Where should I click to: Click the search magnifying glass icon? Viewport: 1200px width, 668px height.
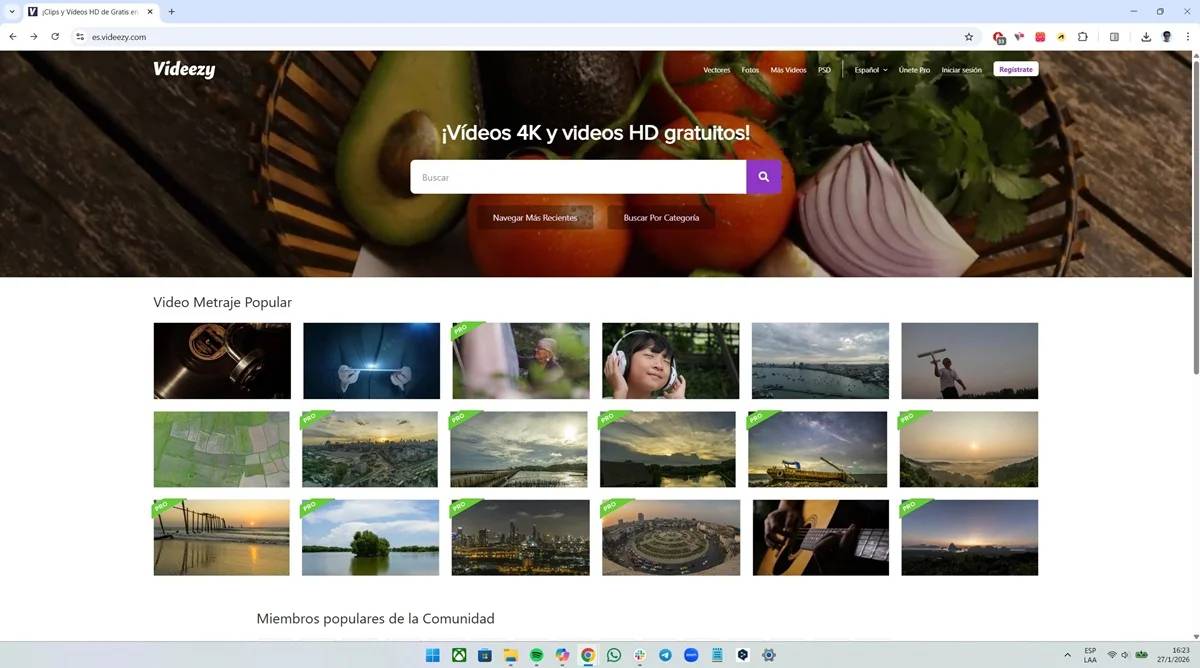tap(763, 176)
